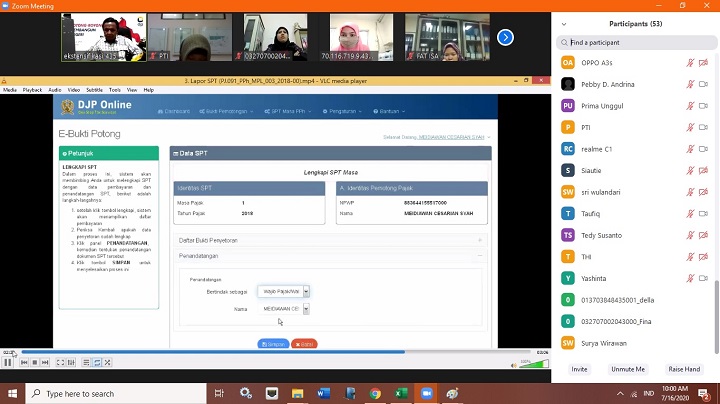Open Excel from the taskbar
The width and height of the screenshot is (720, 404).
[401, 394]
